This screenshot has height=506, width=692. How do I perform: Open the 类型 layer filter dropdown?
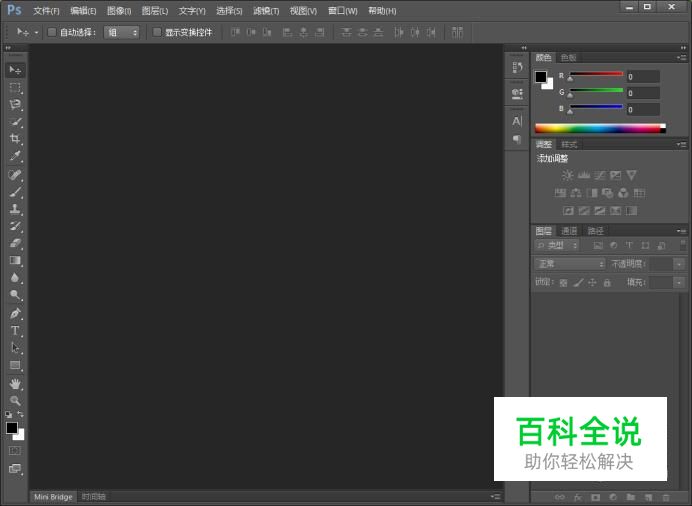click(557, 246)
